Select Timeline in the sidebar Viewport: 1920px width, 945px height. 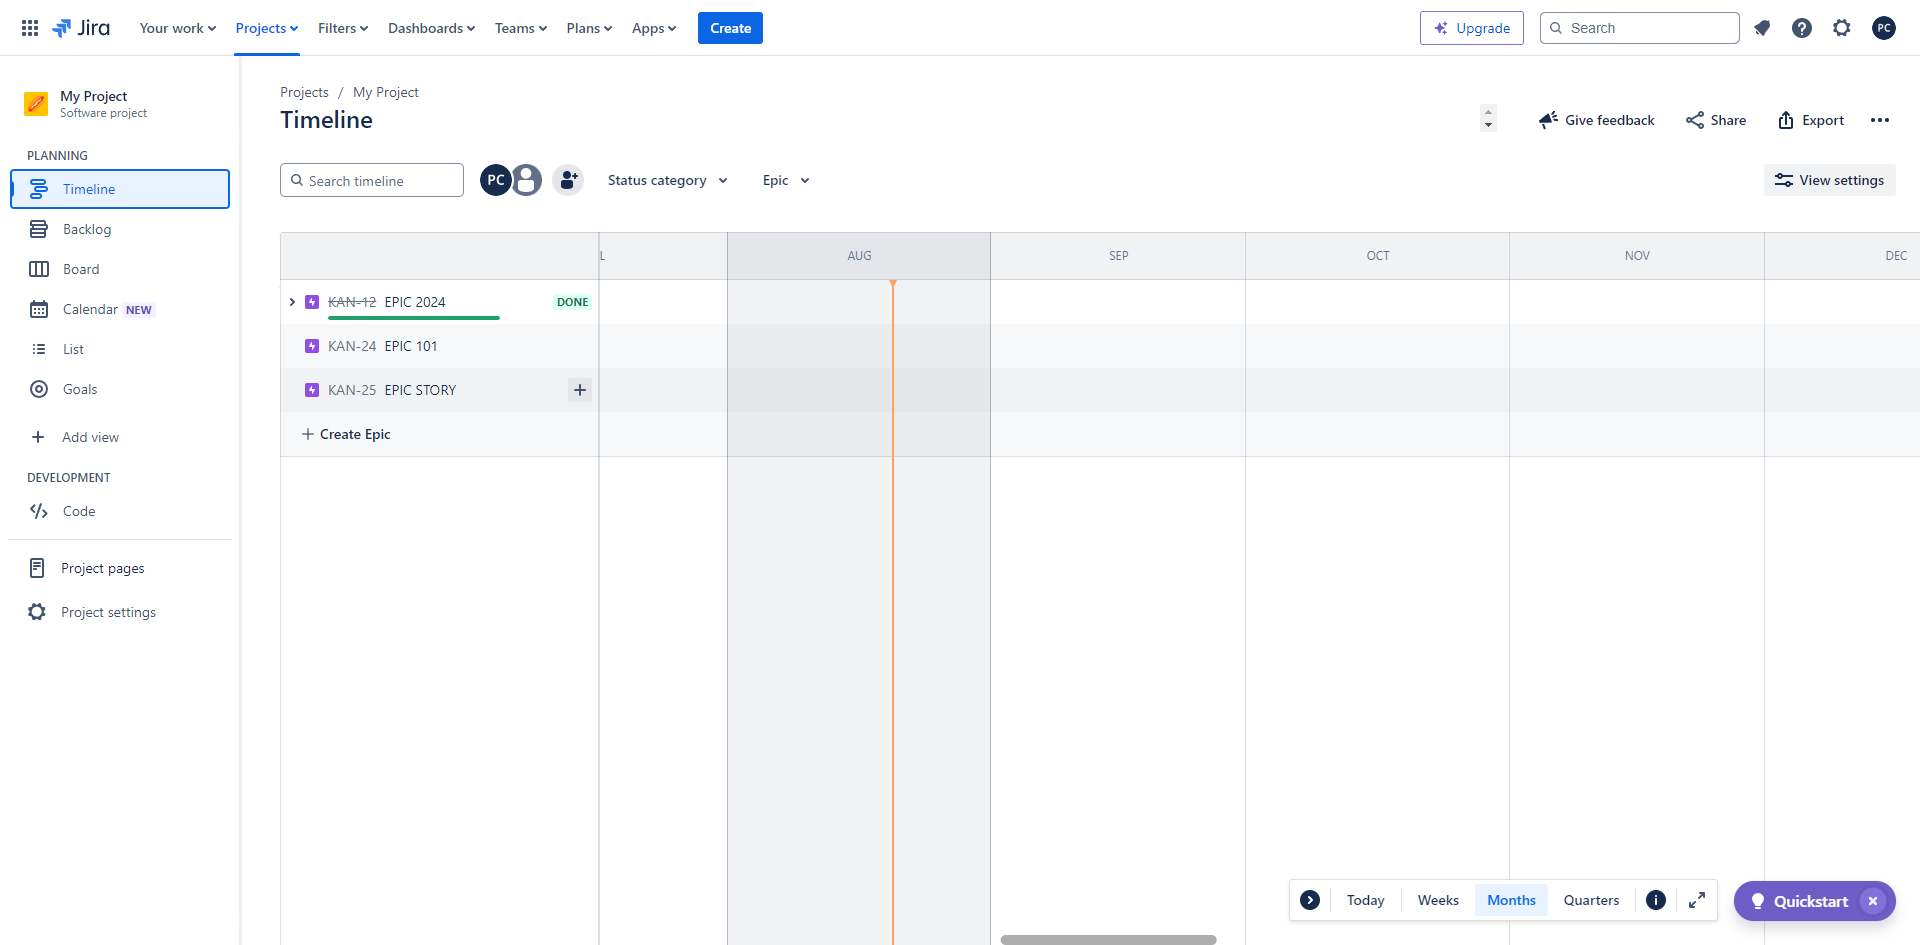120,189
